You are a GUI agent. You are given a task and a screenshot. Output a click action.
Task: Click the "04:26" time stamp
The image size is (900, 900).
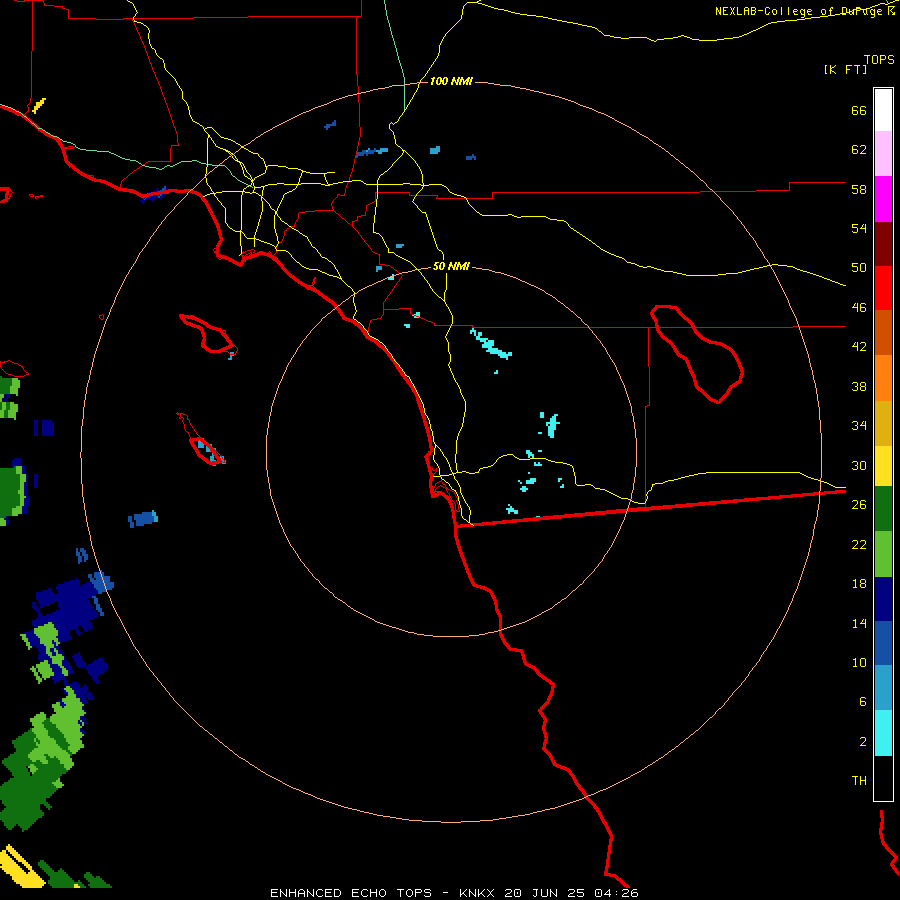tap(616, 893)
